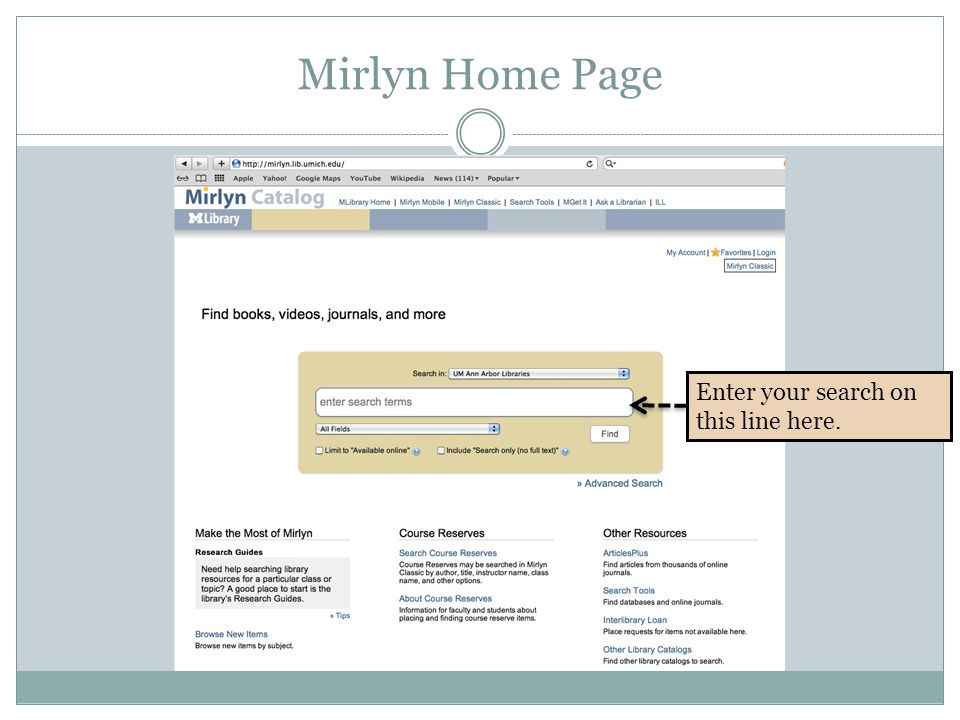The height and width of the screenshot is (720, 960).
Task: Click the browser search magnifier icon
Action: 610,163
